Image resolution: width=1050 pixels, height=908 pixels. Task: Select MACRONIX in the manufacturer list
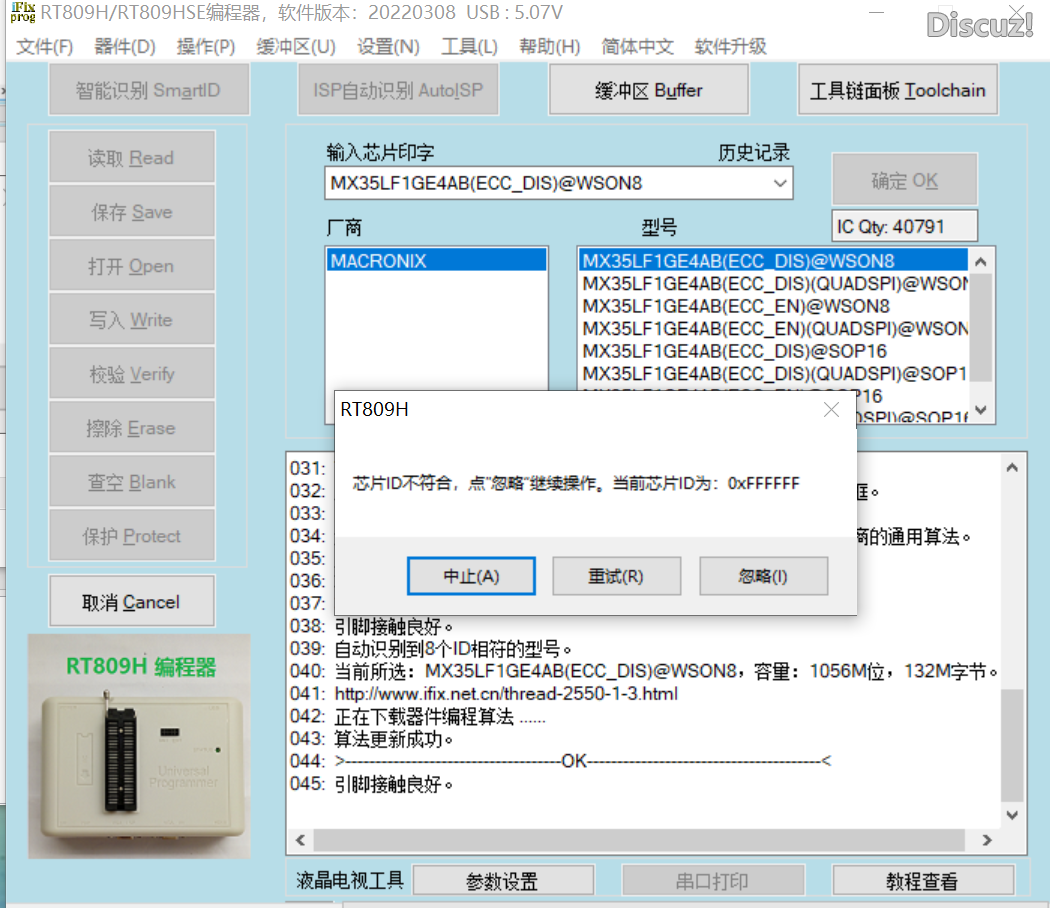tap(436, 259)
